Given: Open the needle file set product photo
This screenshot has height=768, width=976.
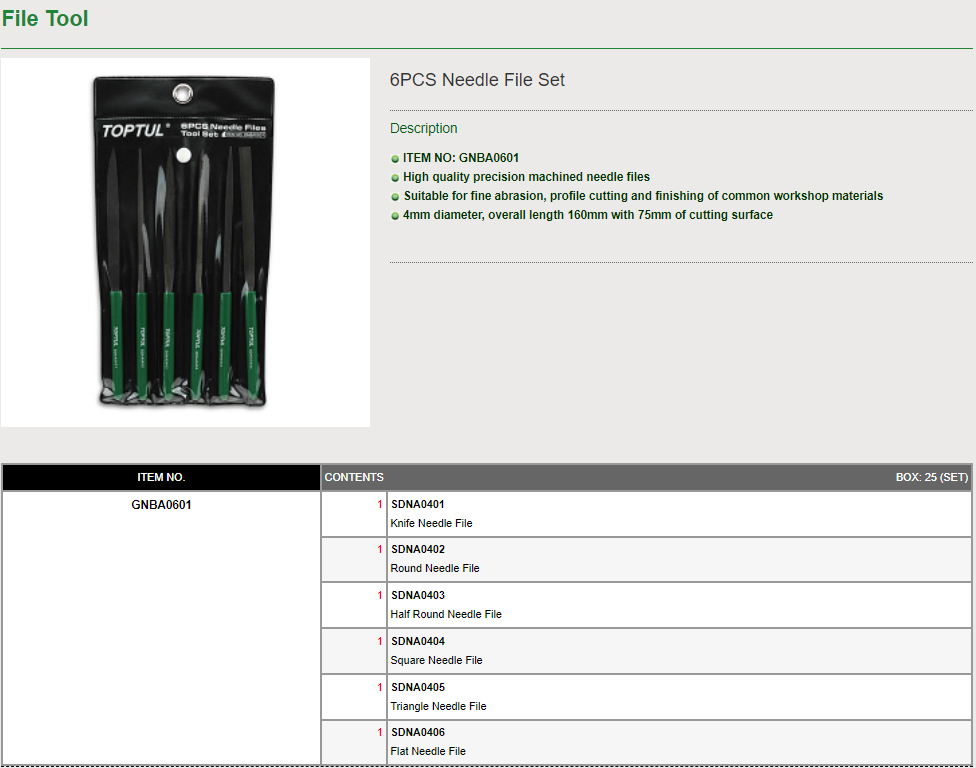Looking at the screenshot, I should coord(185,243).
